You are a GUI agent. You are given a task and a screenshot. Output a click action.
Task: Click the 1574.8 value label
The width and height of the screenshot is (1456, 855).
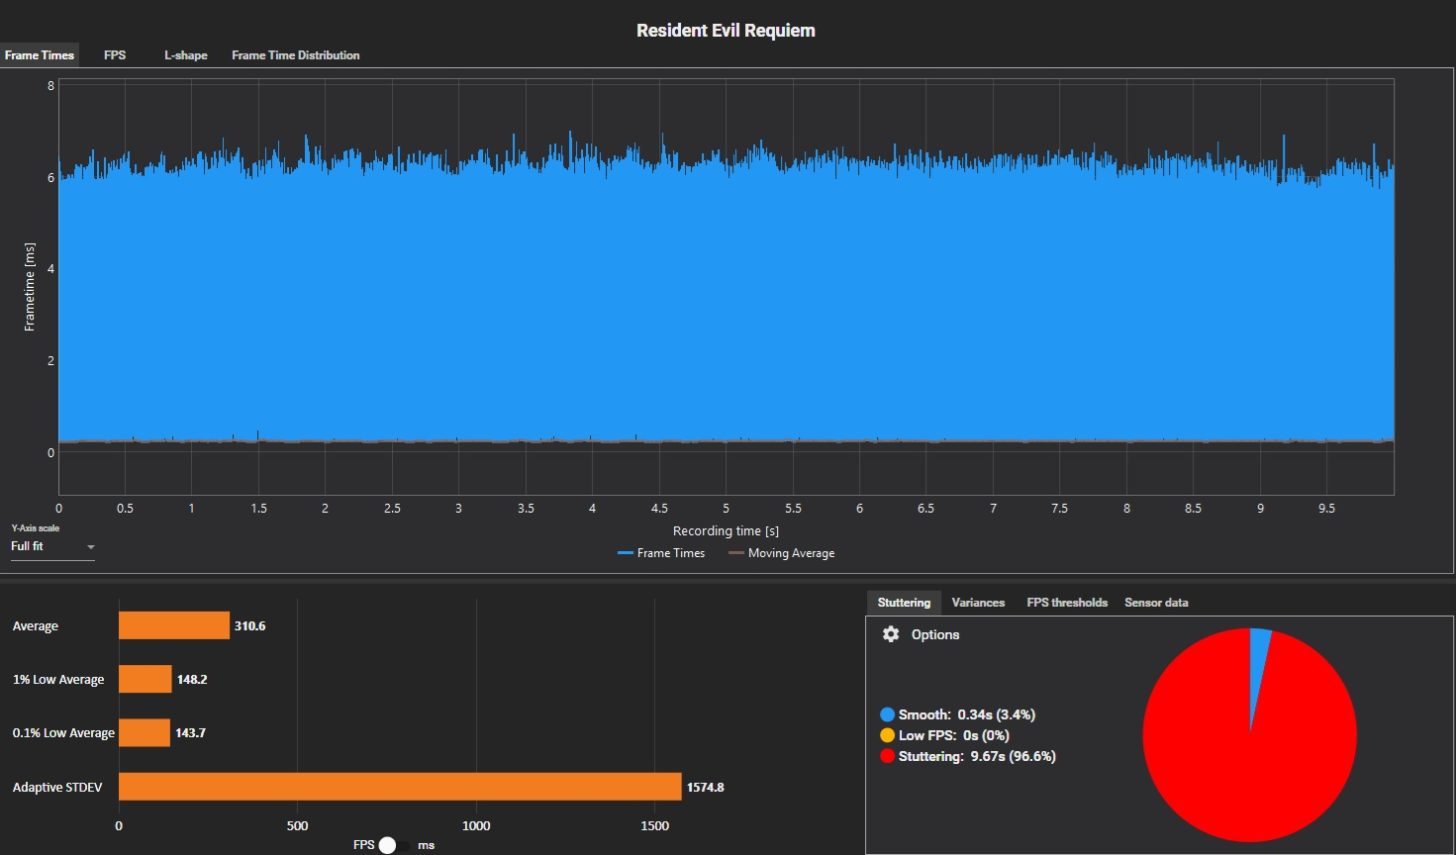tap(705, 787)
